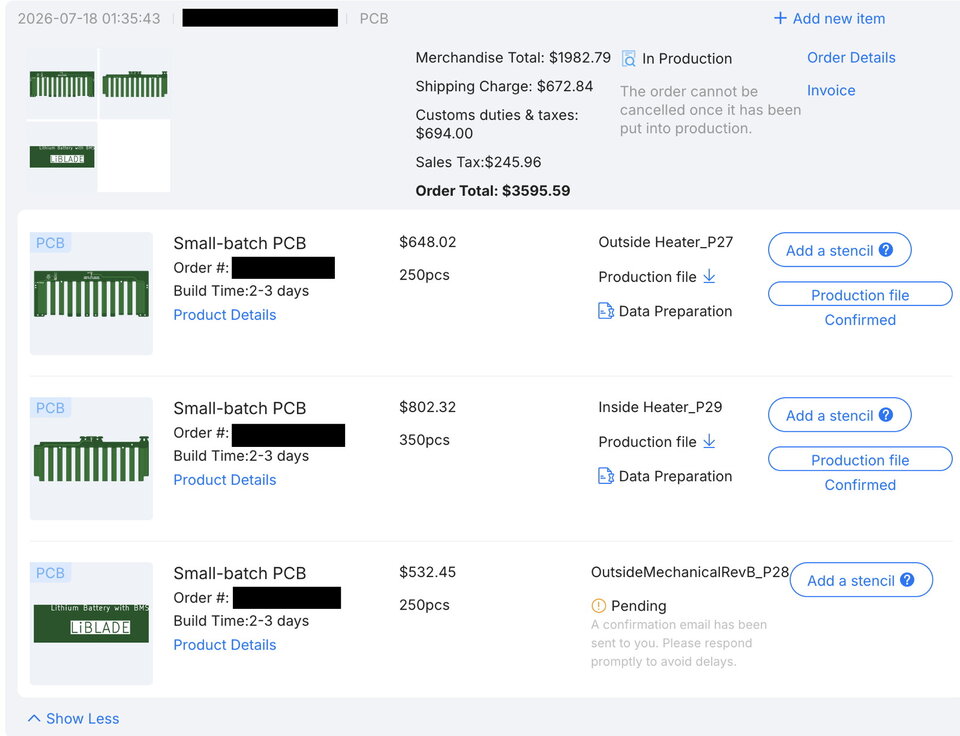Click OutsideMechanicalRevB_P28 file name

690,572
